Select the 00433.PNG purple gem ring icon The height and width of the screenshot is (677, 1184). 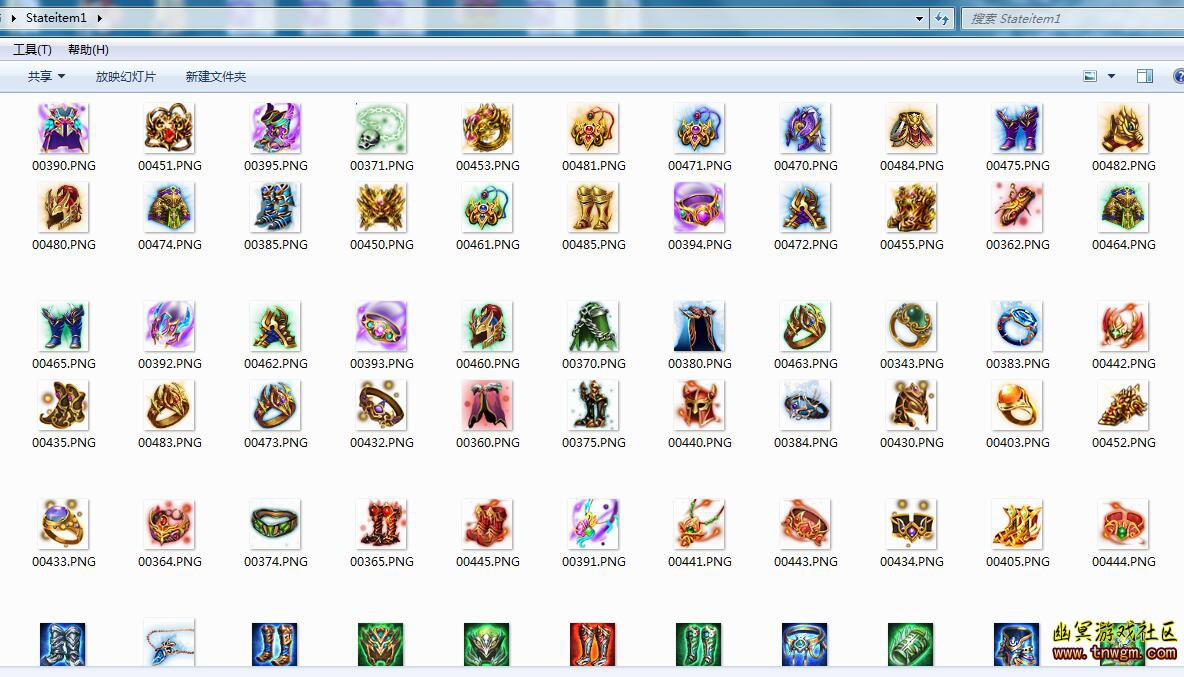coord(63,524)
